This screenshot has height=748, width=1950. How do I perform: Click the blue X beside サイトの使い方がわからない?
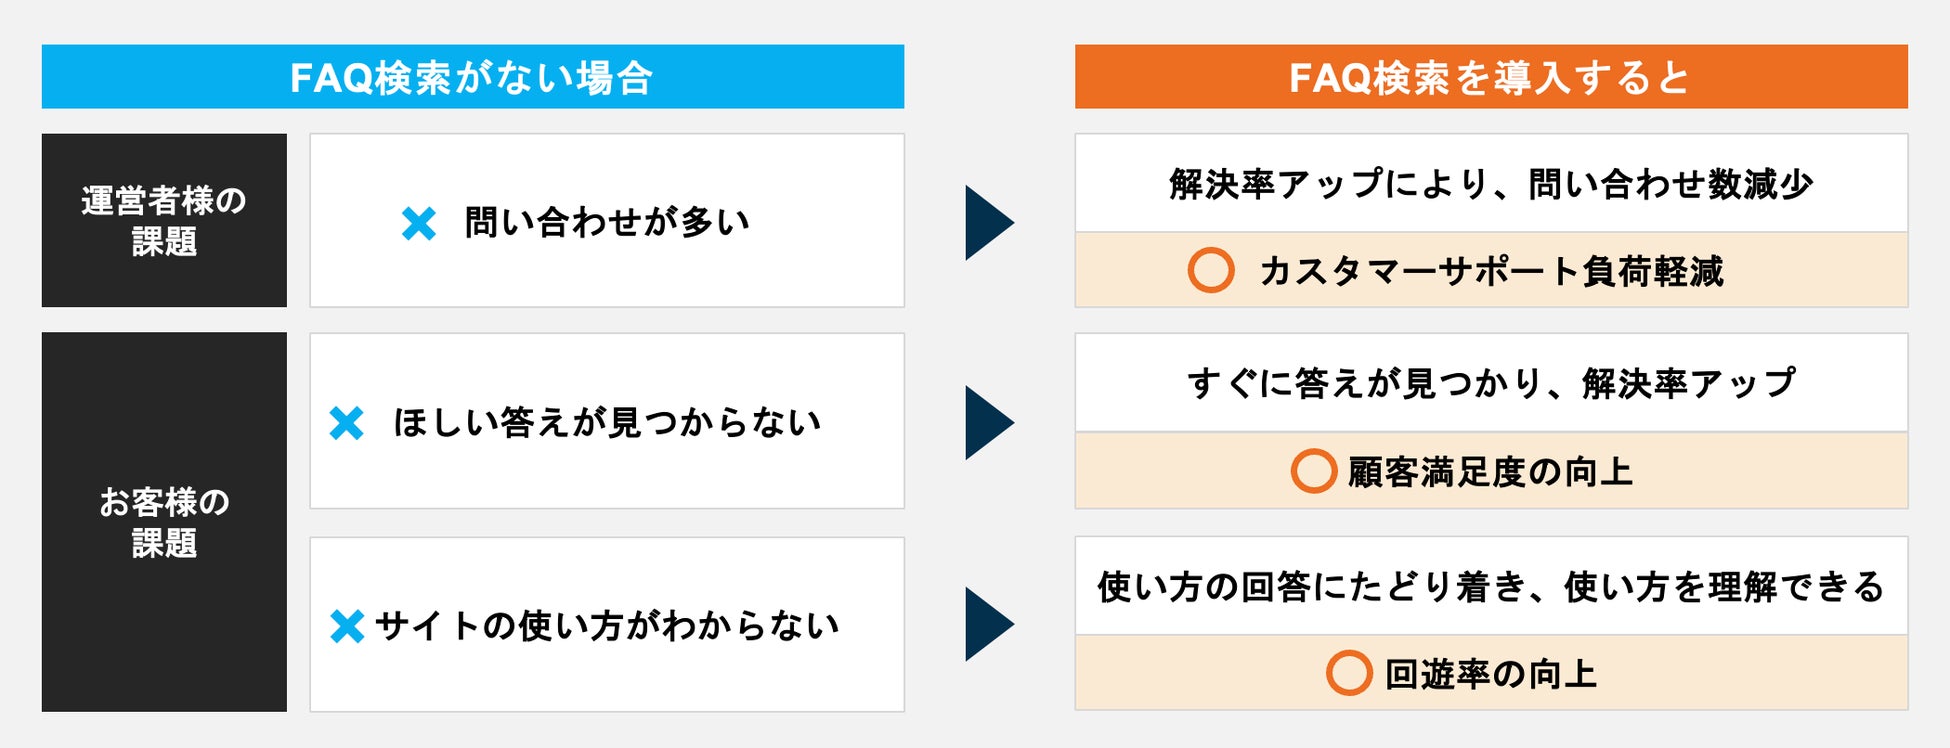pyautogui.click(x=346, y=627)
